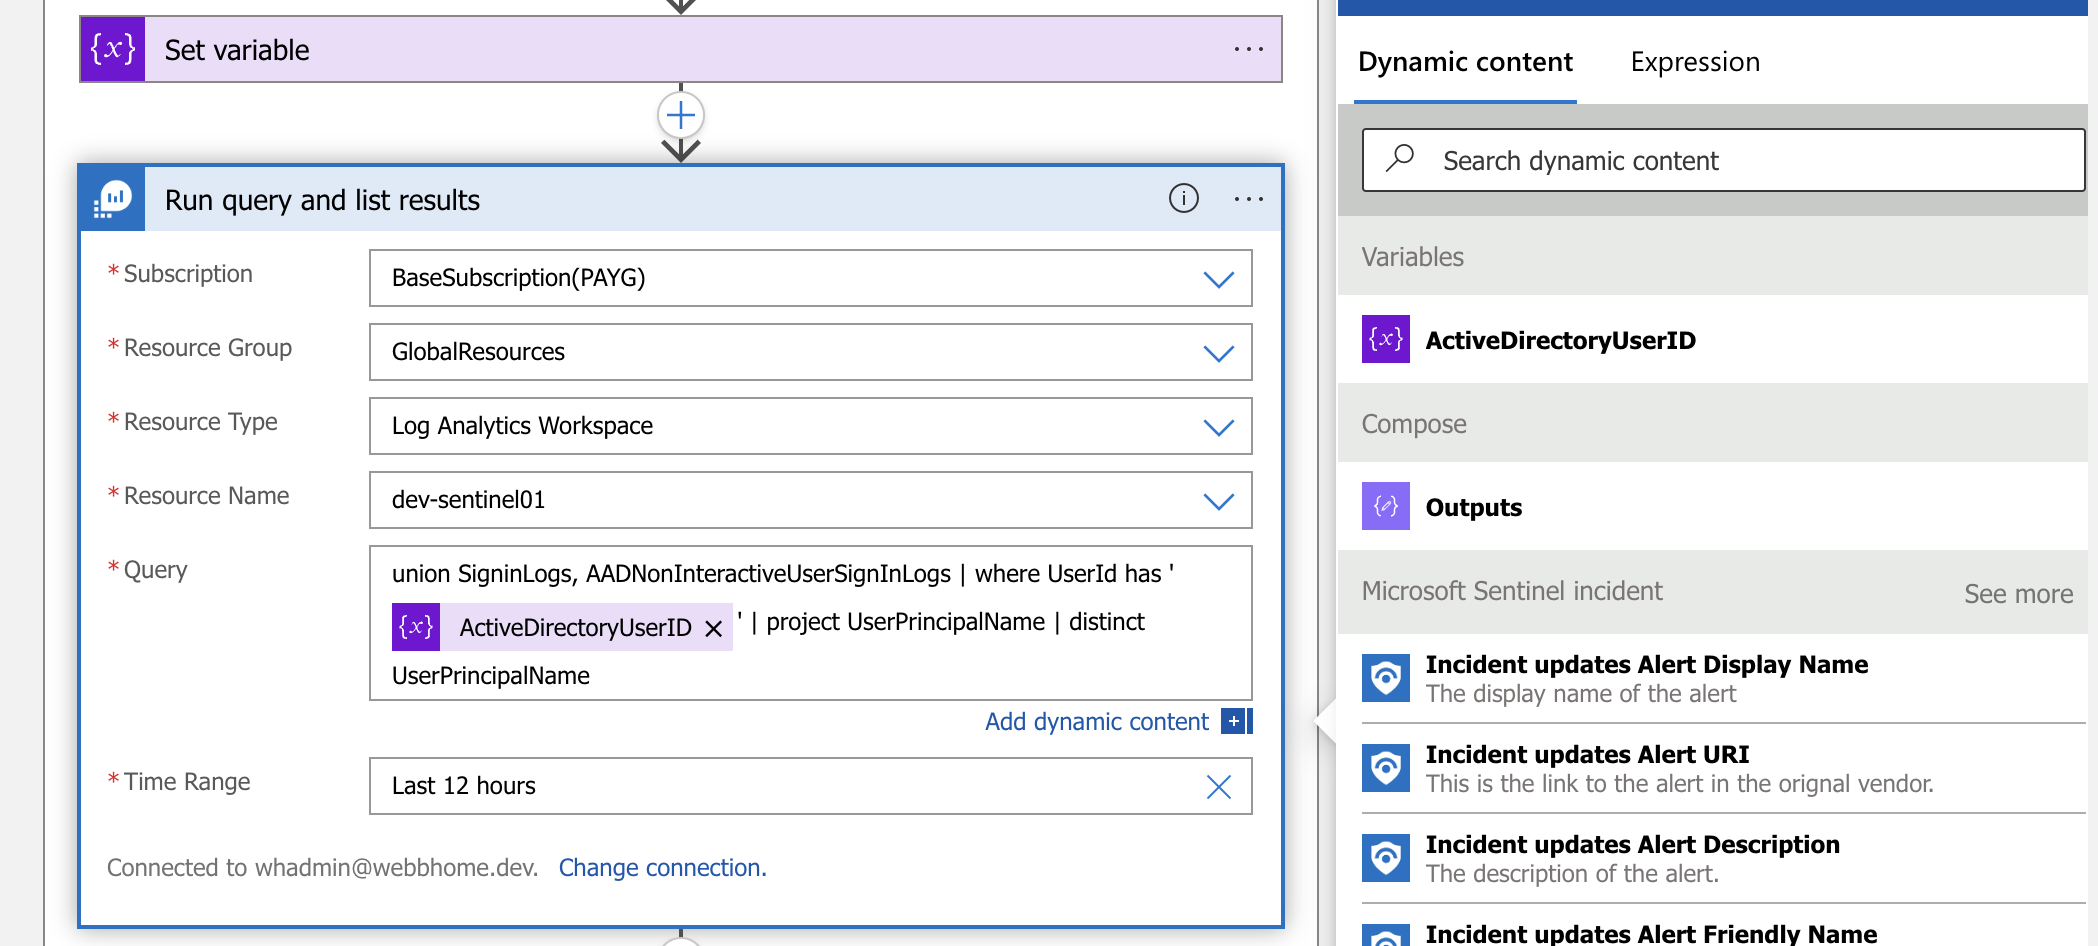2098x946 pixels.
Task: Switch to the Dynamic content tab
Action: tap(1465, 62)
